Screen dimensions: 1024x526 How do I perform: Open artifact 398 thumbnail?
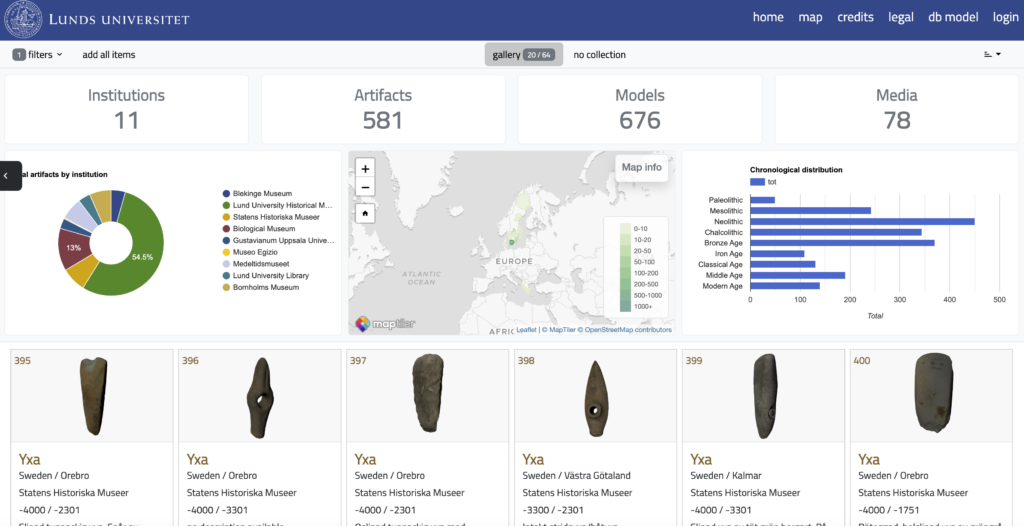coord(596,396)
